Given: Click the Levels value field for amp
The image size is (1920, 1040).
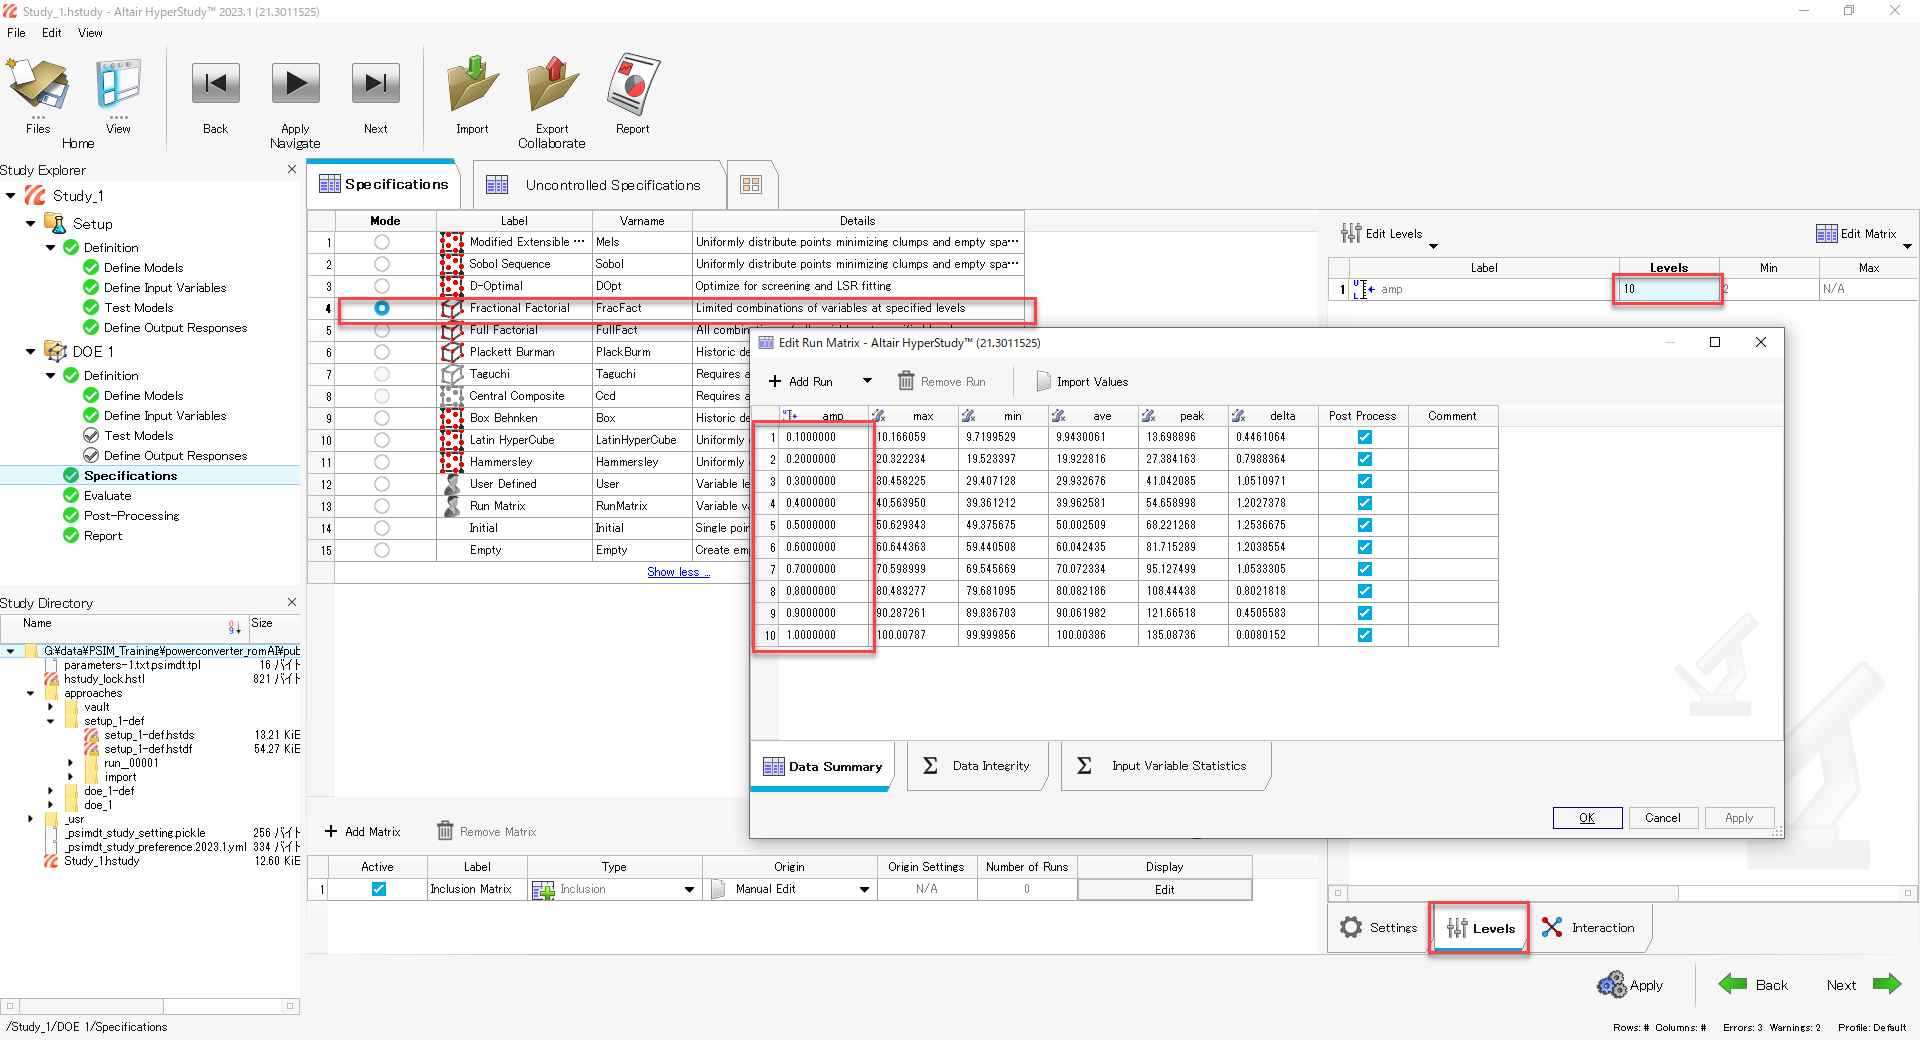Looking at the screenshot, I should 1668,289.
